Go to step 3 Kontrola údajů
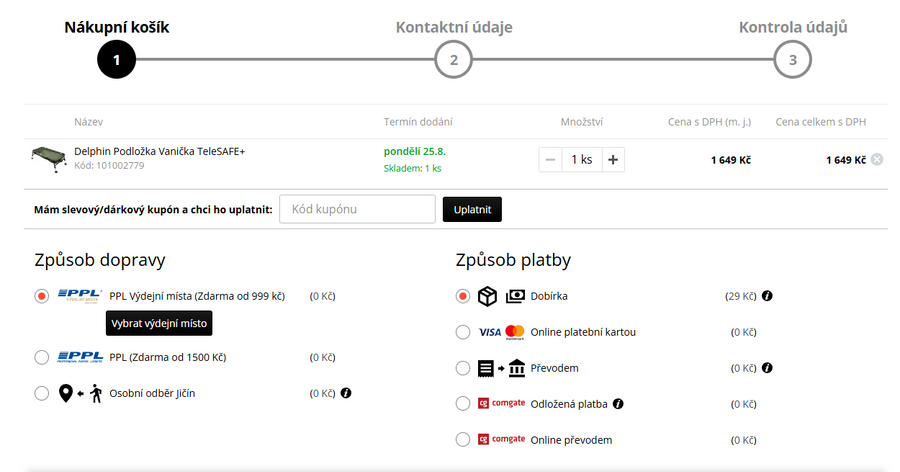The width and height of the screenshot is (900, 472). coord(792,59)
